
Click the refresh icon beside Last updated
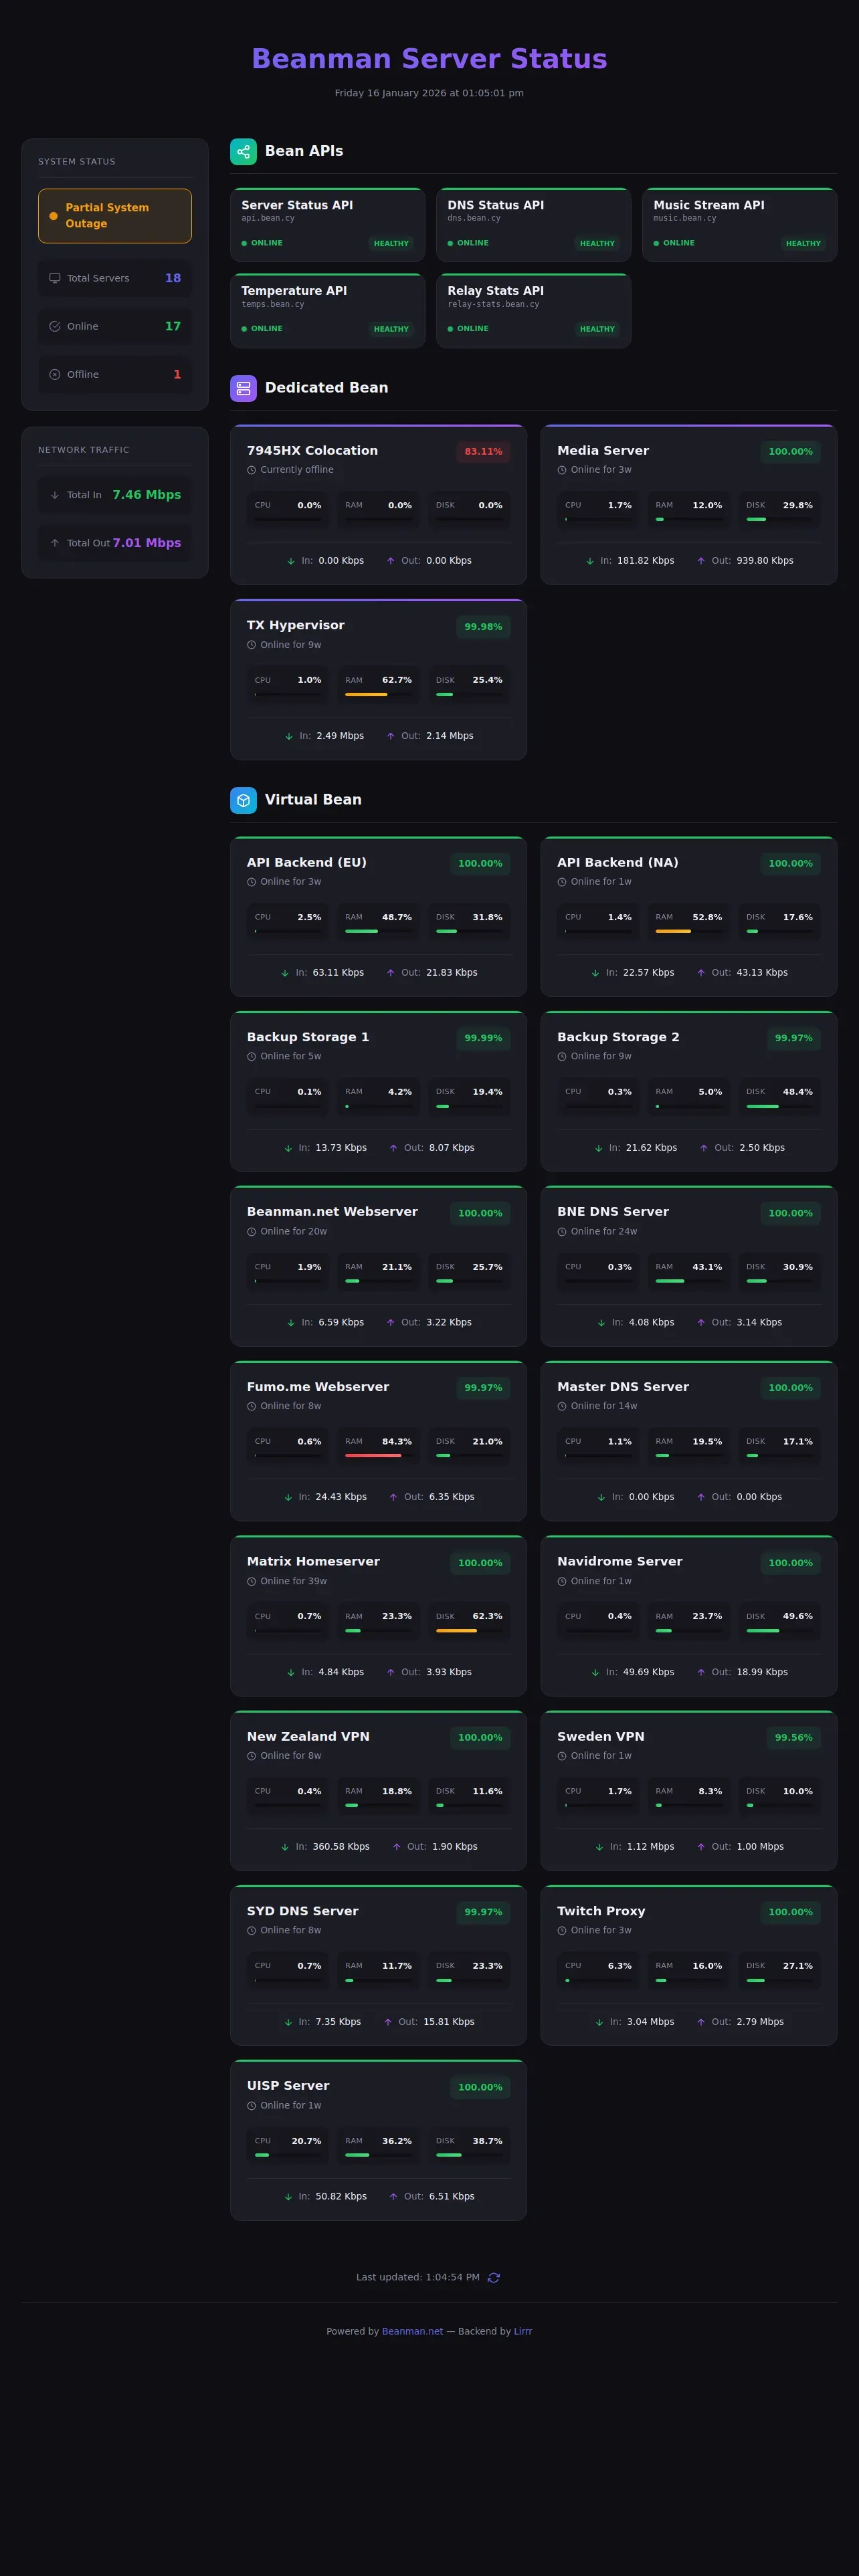click(x=493, y=2277)
